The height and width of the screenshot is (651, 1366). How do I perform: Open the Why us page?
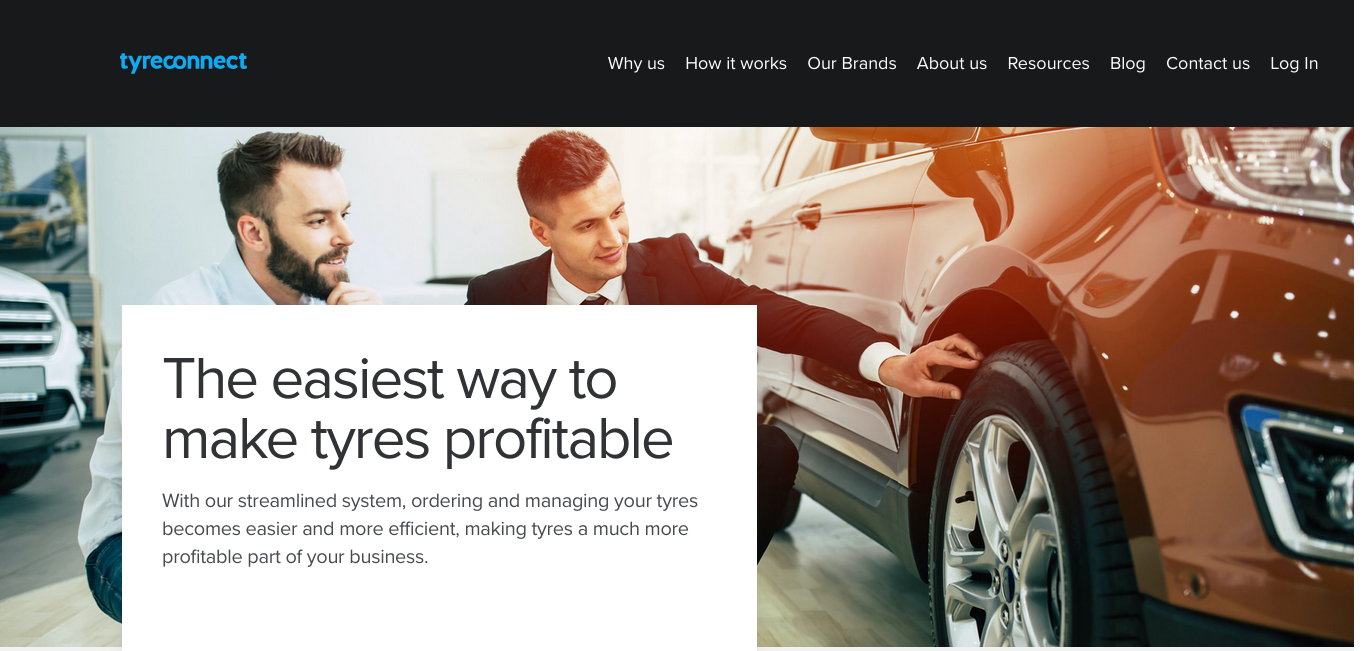point(636,63)
